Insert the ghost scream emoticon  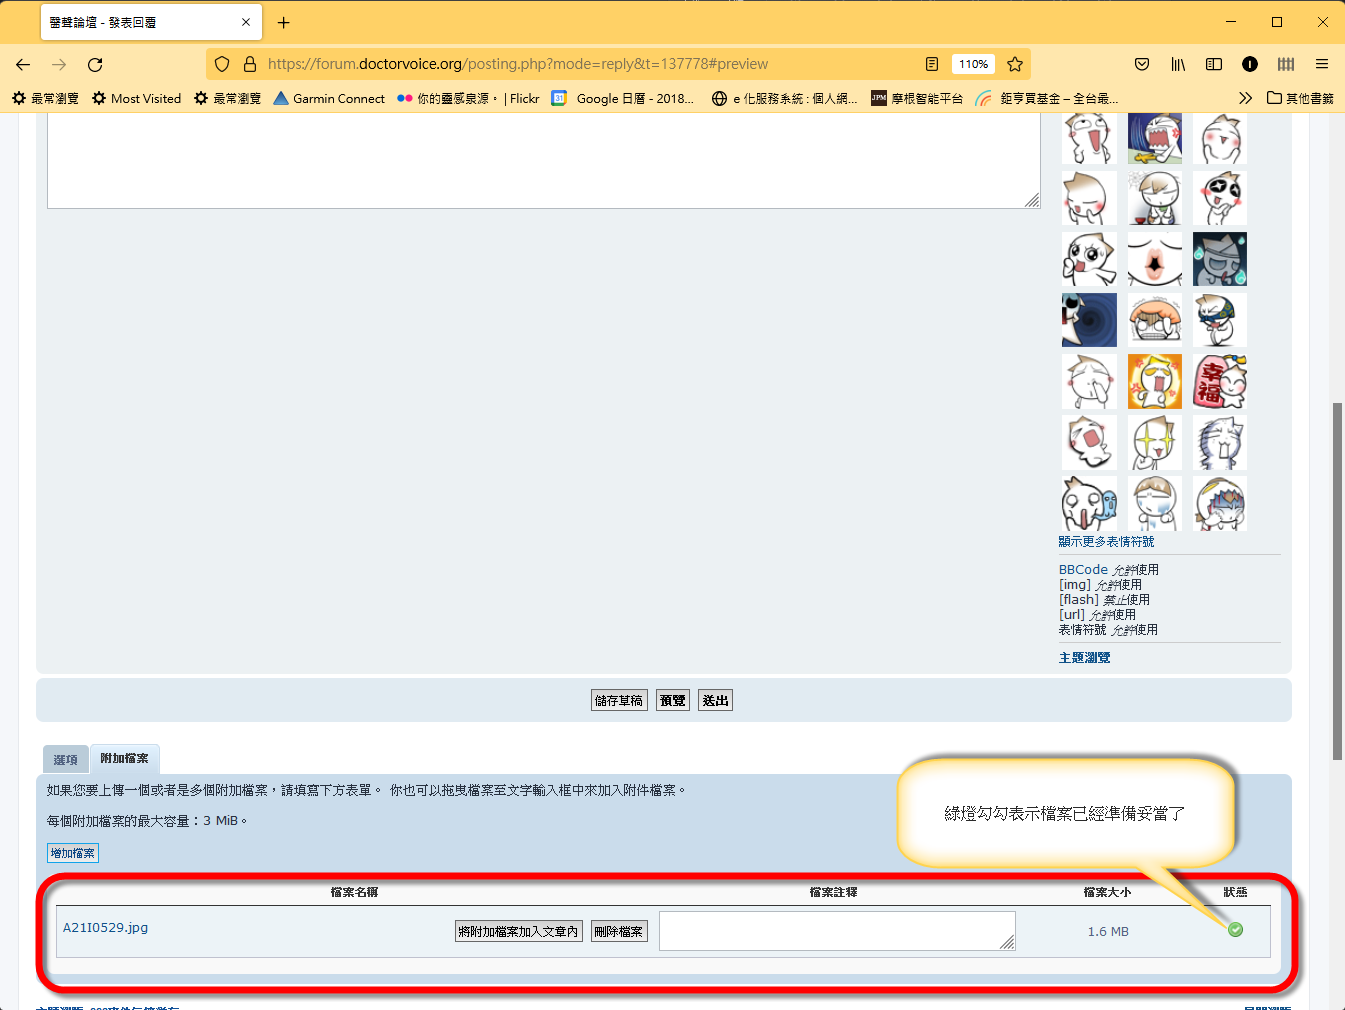pos(1089,503)
